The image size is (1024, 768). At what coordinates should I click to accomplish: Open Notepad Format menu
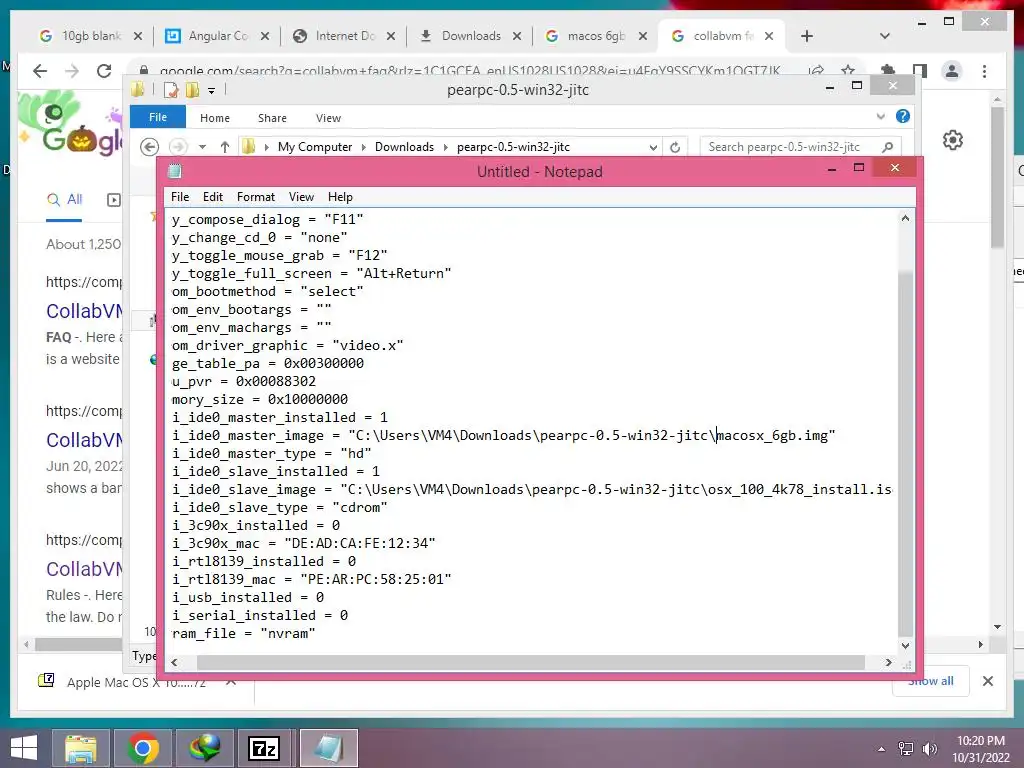click(x=255, y=197)
